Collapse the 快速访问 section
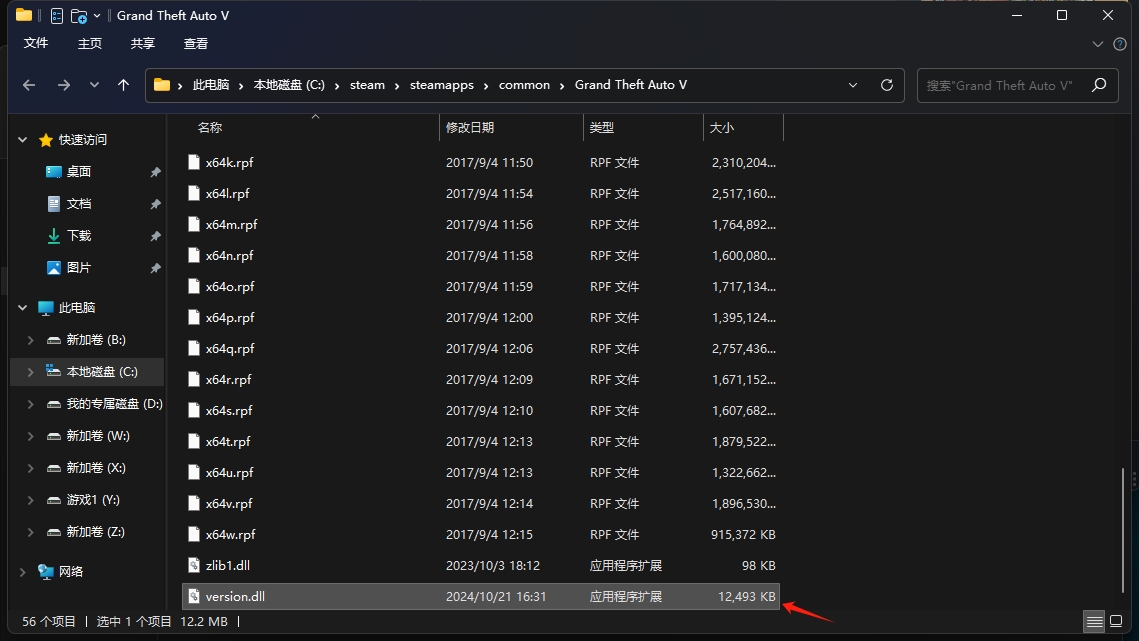1139x641 pixels. click(x=23, y=140)
